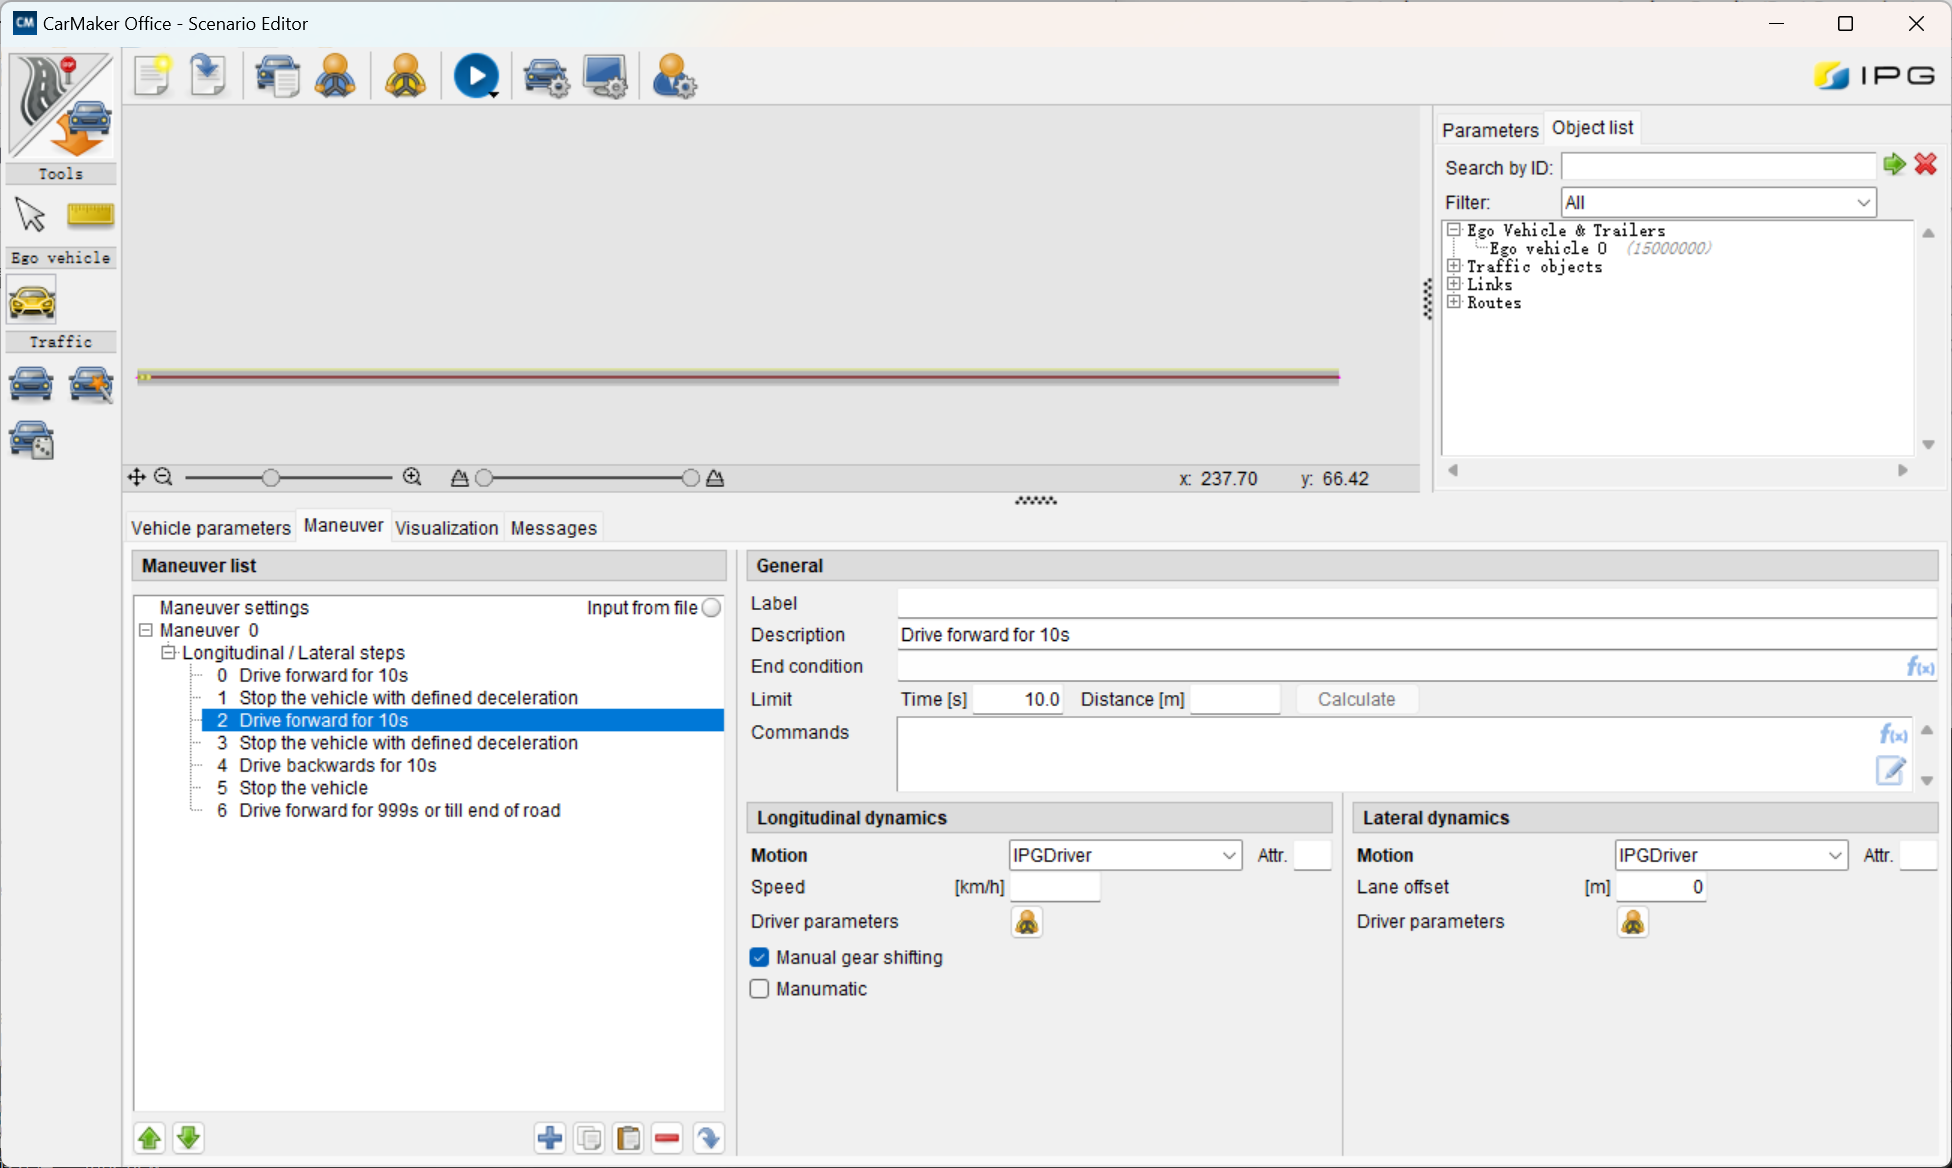Viewport: 1952px width, 1168px height.
Task: Add traffic car with orange marker
Action: [91, 384]
